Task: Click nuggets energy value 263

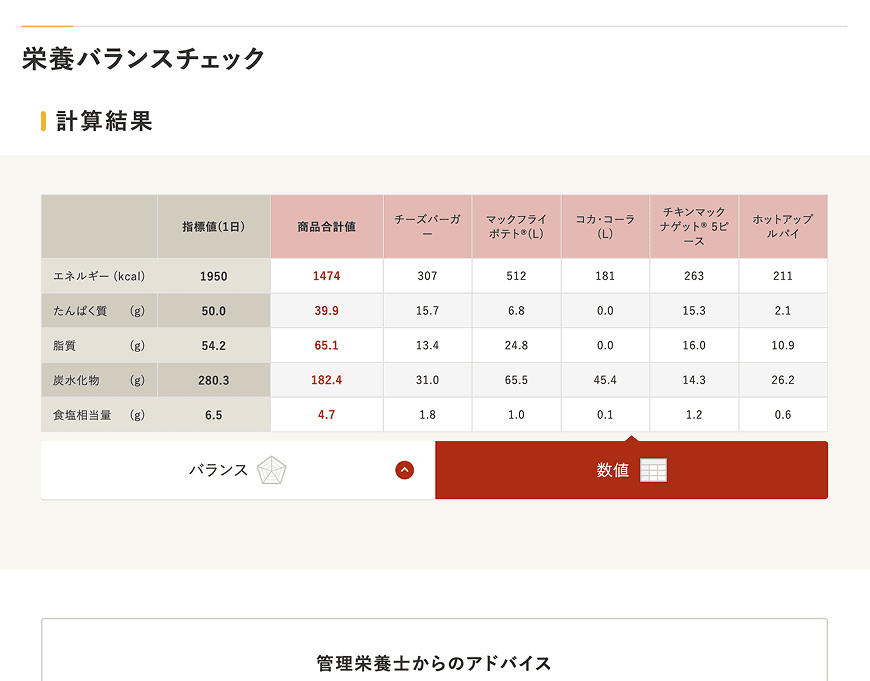Action: [694, 276]
